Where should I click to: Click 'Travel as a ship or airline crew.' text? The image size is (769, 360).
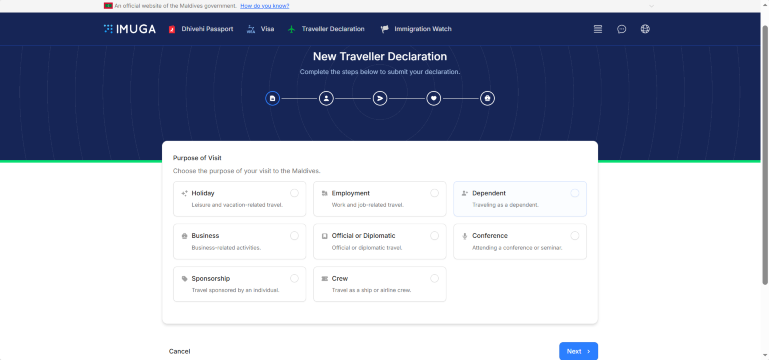click(x=371, y=290)
